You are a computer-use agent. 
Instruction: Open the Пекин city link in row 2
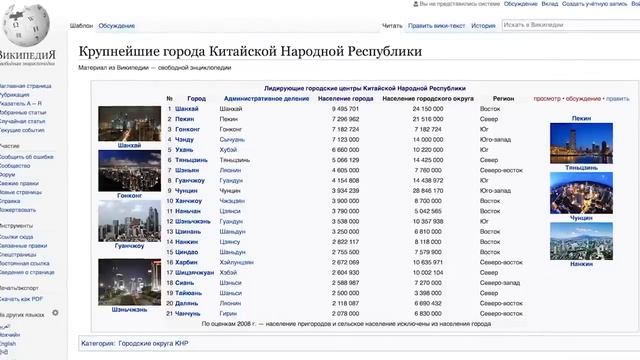pos(184,119)
